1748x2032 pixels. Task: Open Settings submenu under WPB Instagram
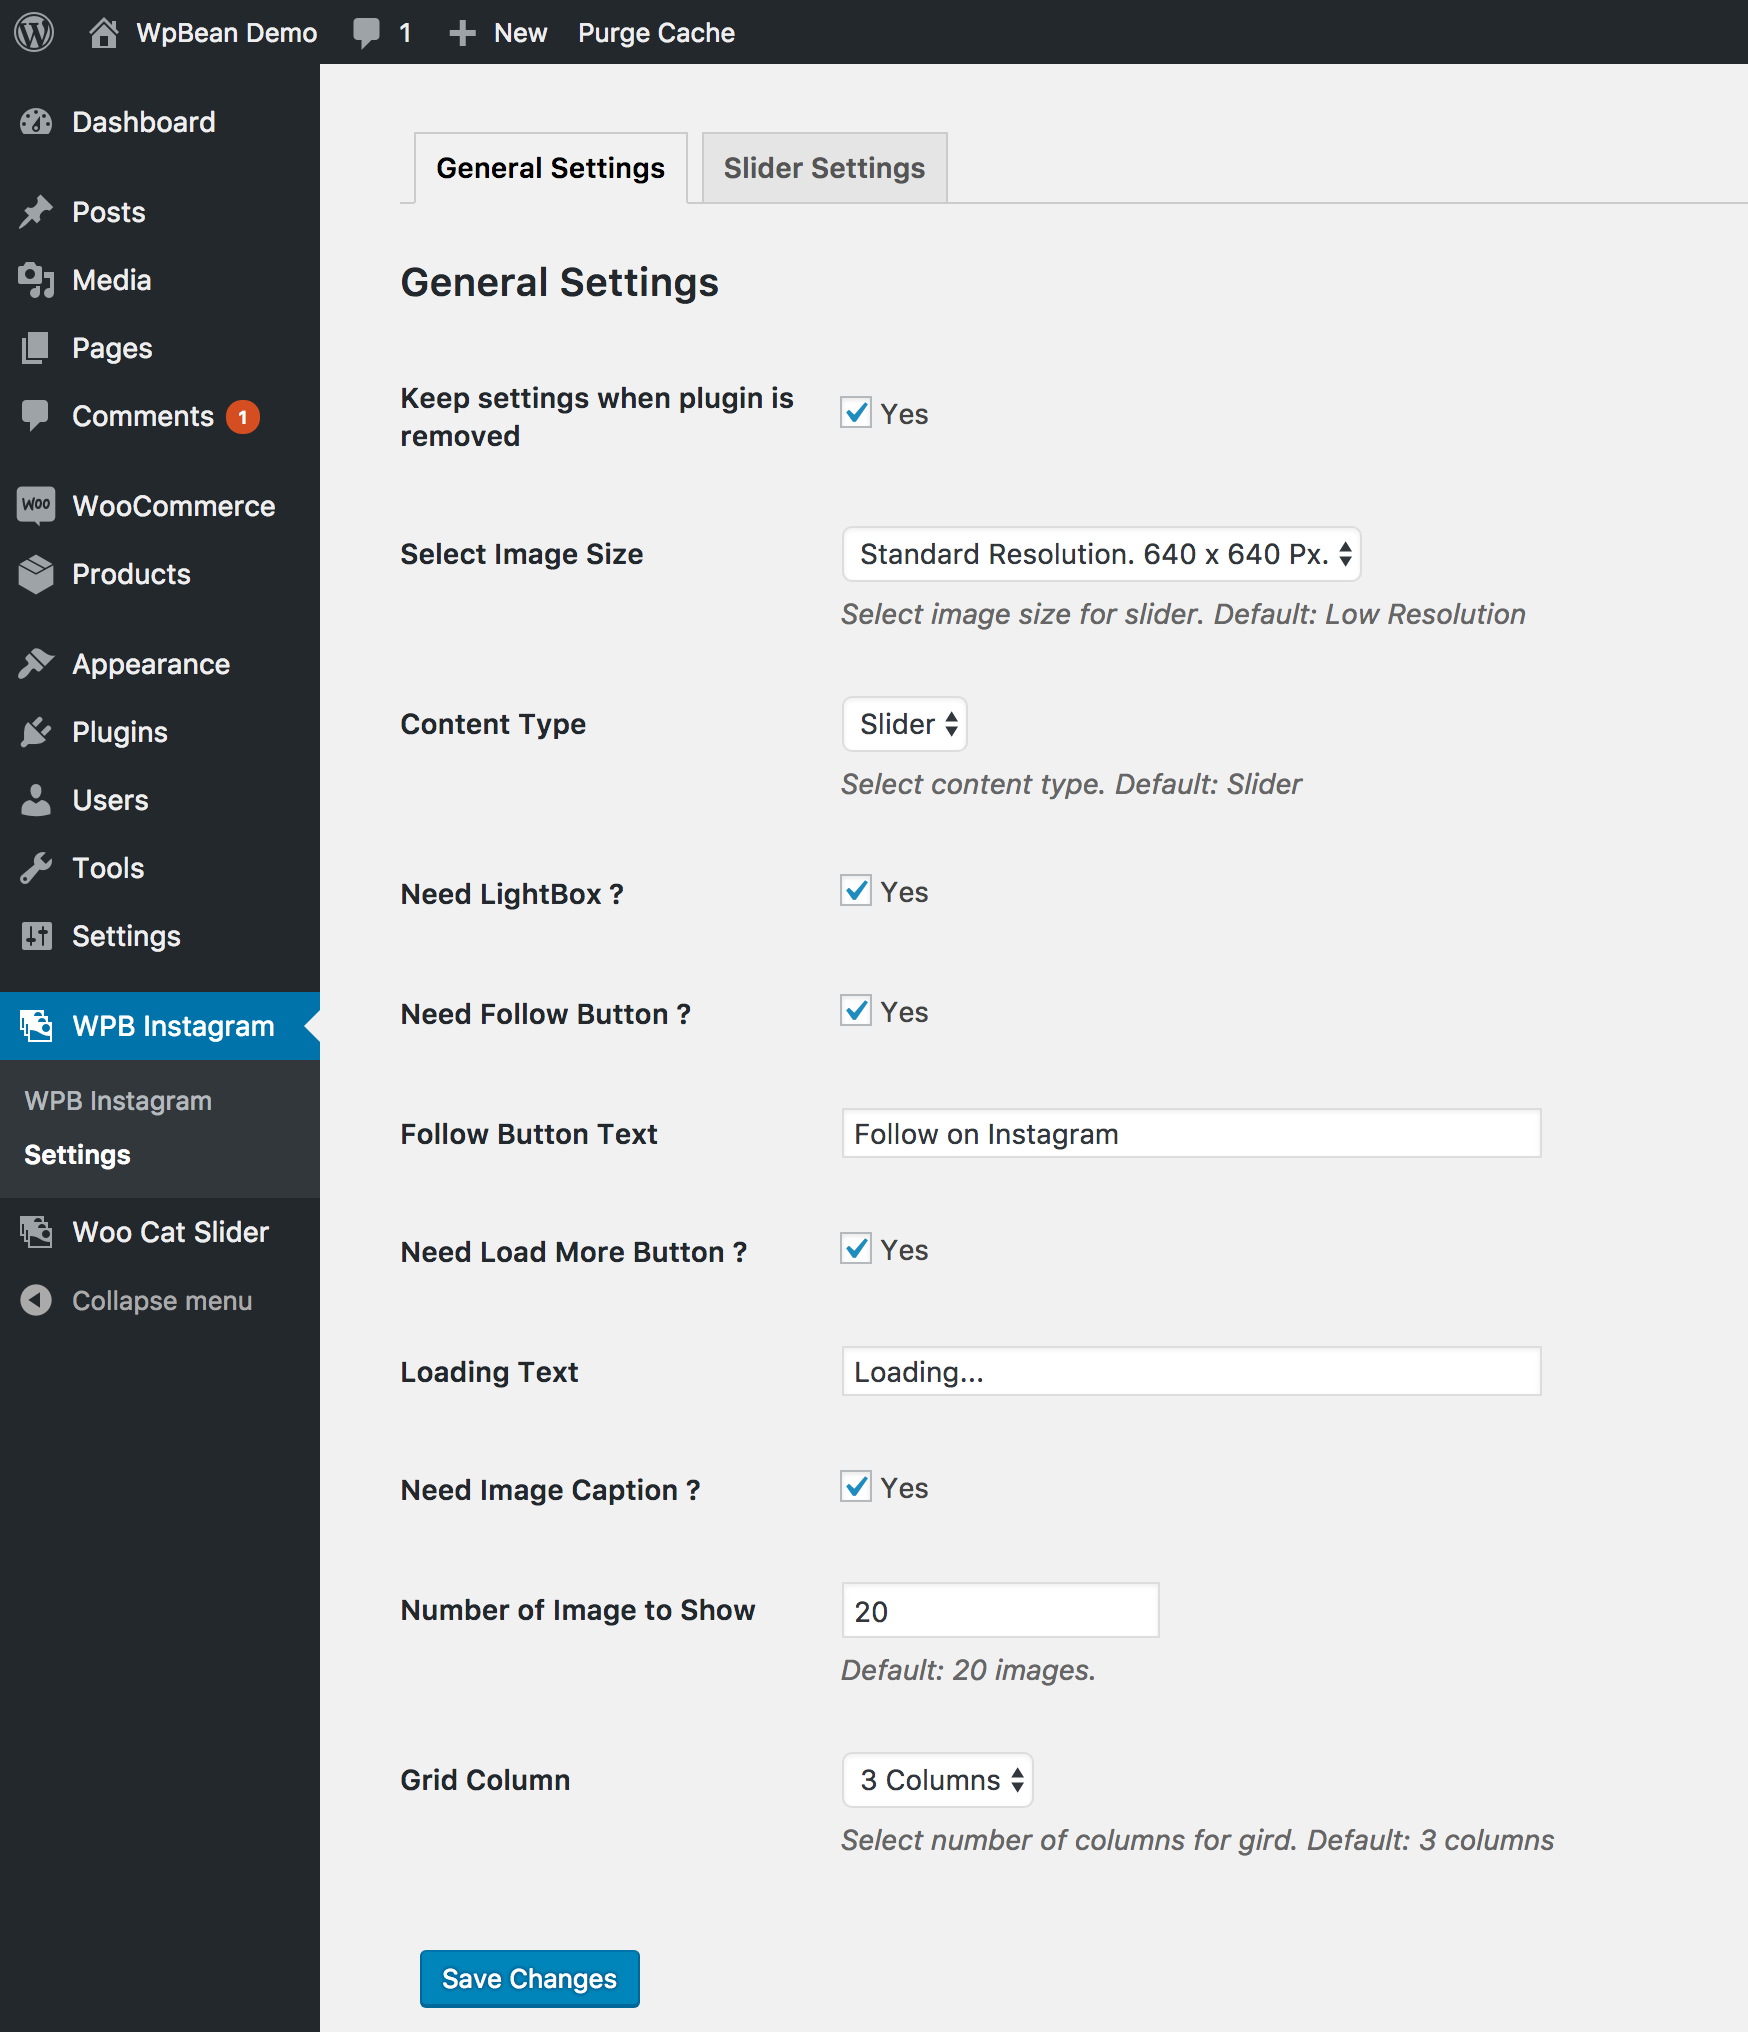(77, 1154)
